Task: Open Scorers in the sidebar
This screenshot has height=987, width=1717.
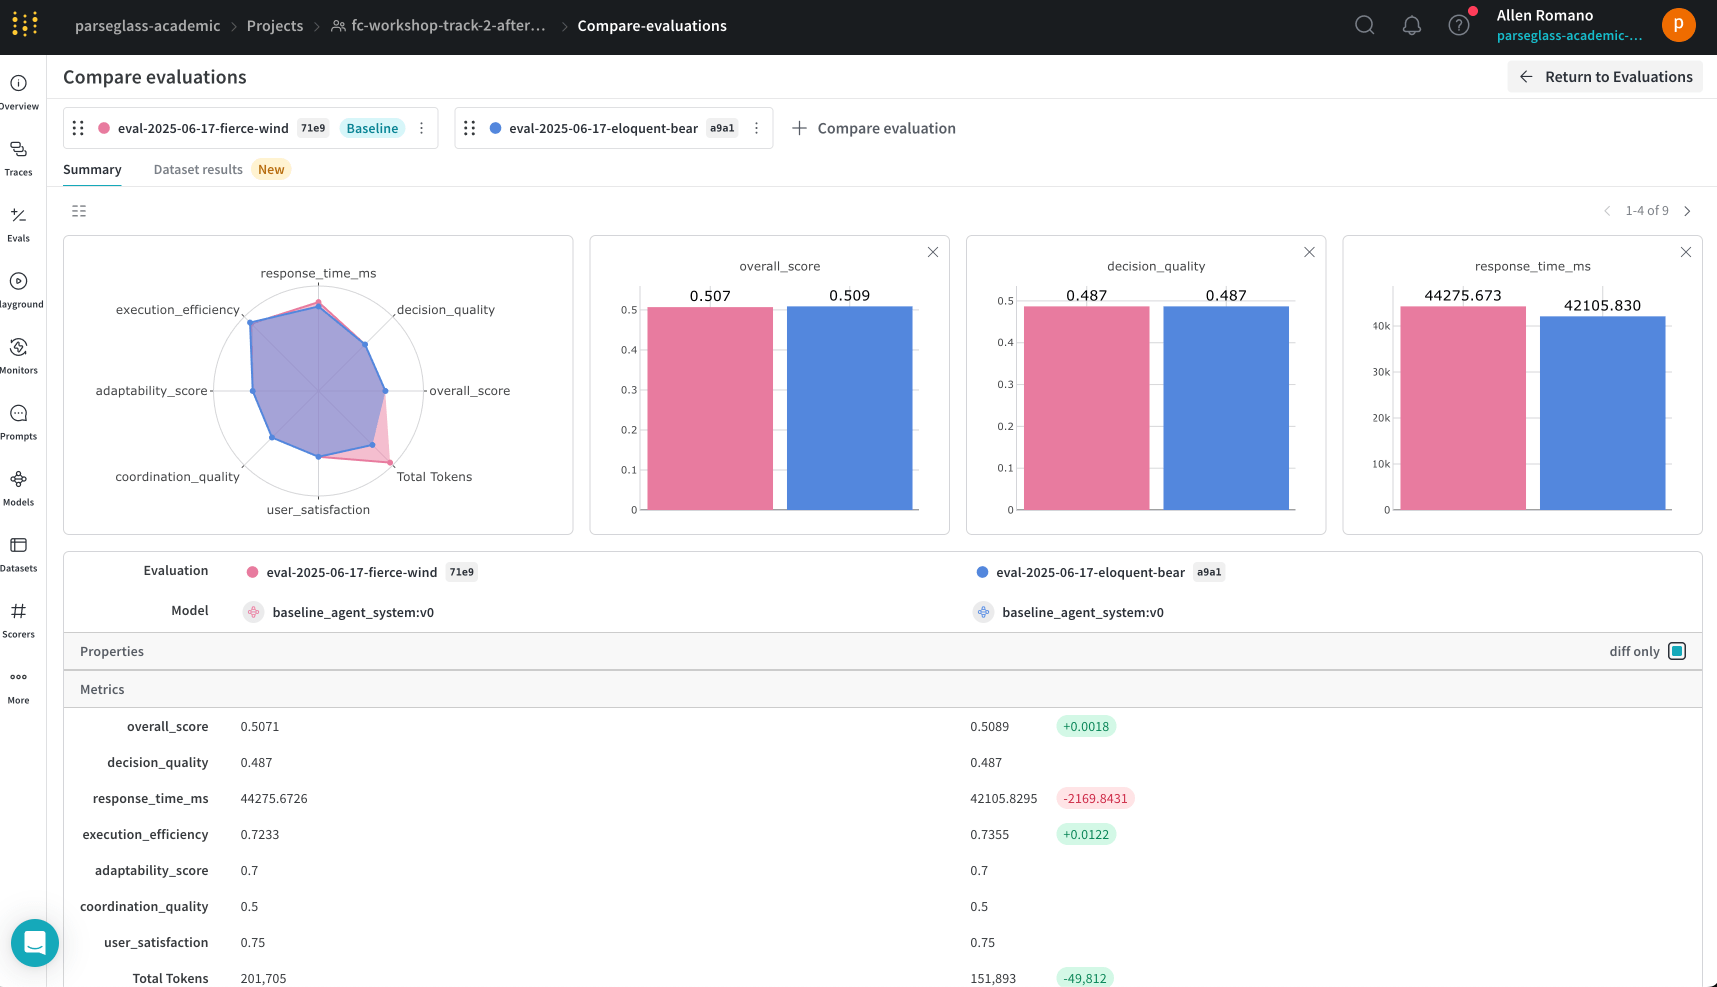Action: (x=18, y=620)
